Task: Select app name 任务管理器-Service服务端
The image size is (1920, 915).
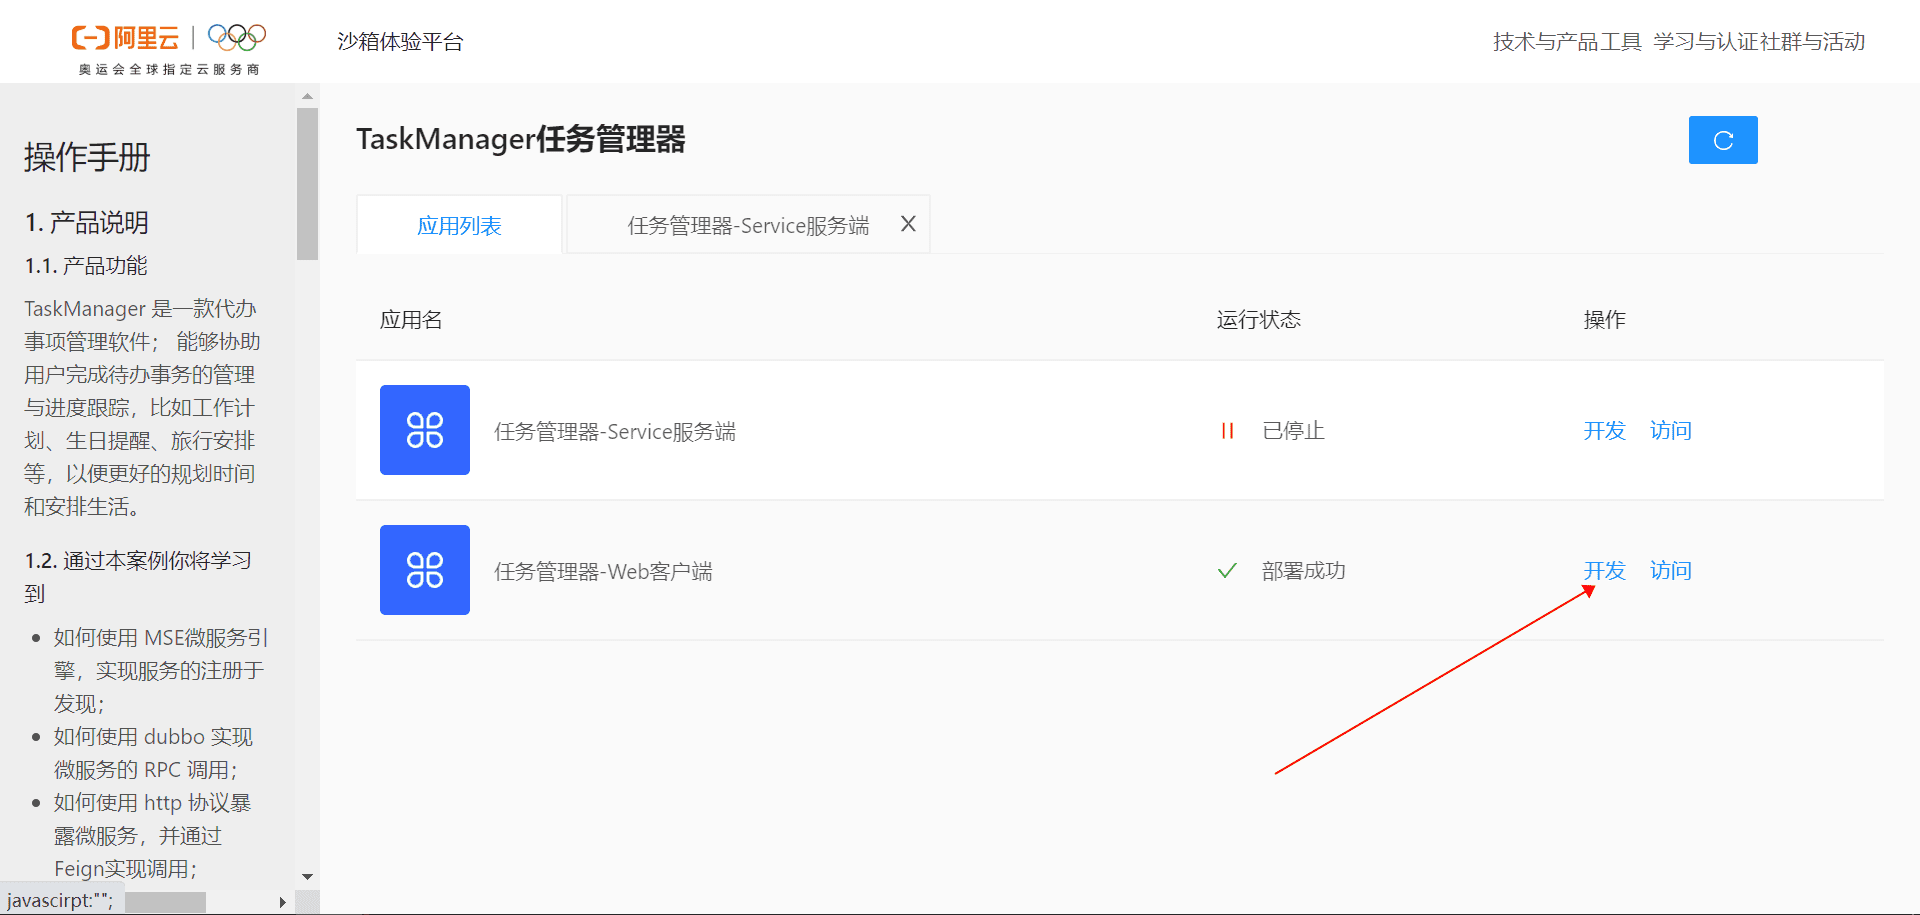Action: tap(615, 431)
